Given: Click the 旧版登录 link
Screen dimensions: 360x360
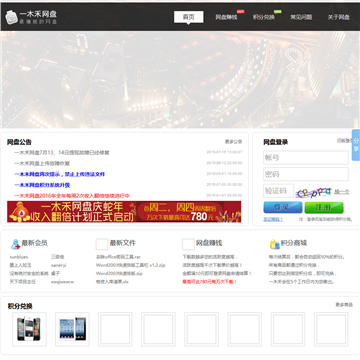Looking at the screenshot, I should click(x=344, y=141).
